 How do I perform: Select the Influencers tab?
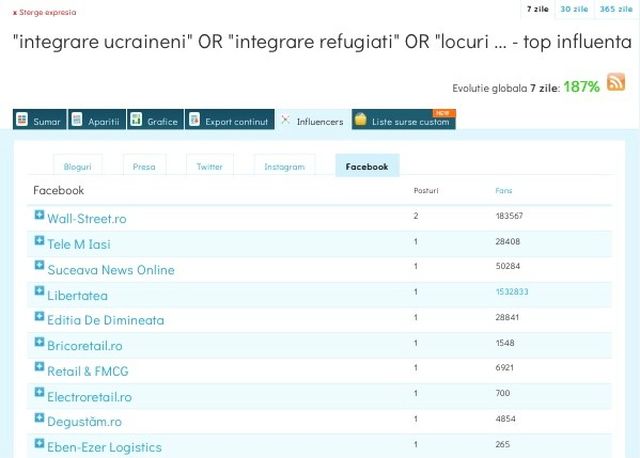(x=313, y=120)
